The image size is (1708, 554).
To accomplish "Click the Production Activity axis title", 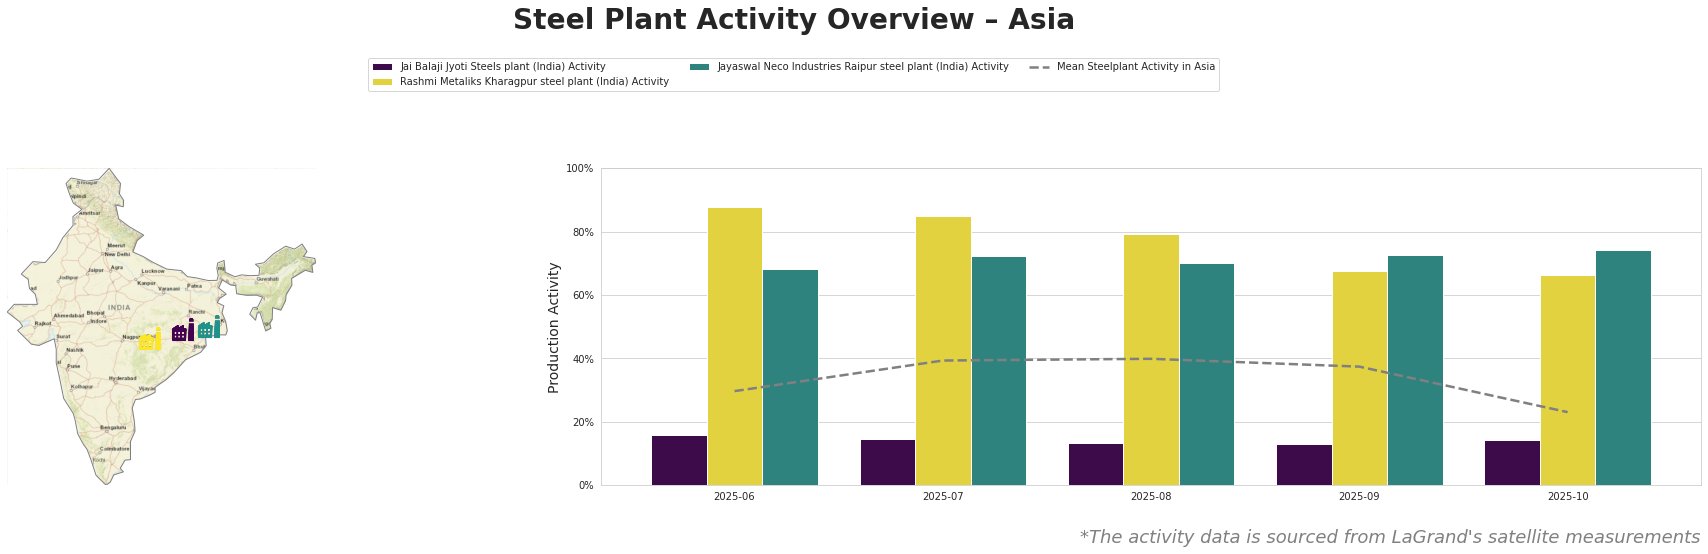I will tap(554, 327).
